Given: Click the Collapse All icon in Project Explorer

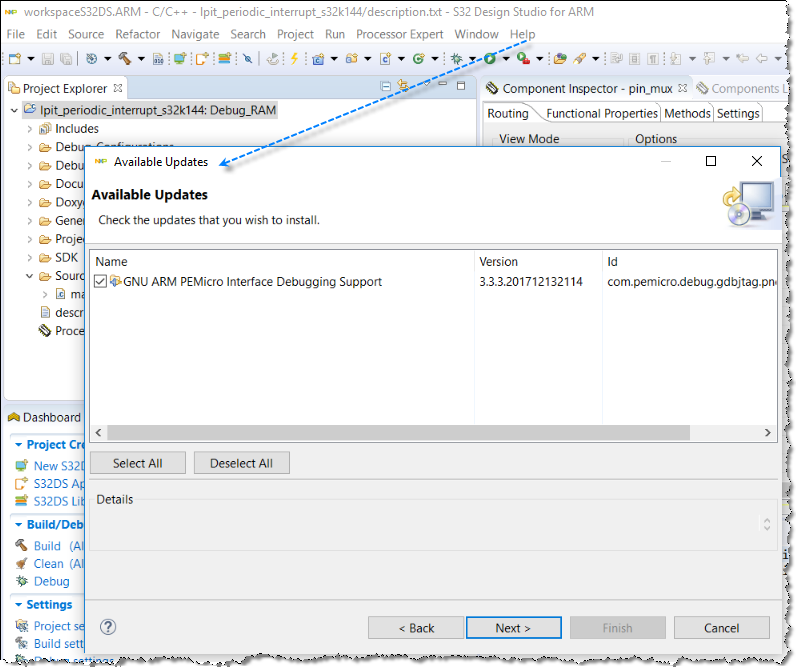Looking at the screenshot, I should click(386, 86).
